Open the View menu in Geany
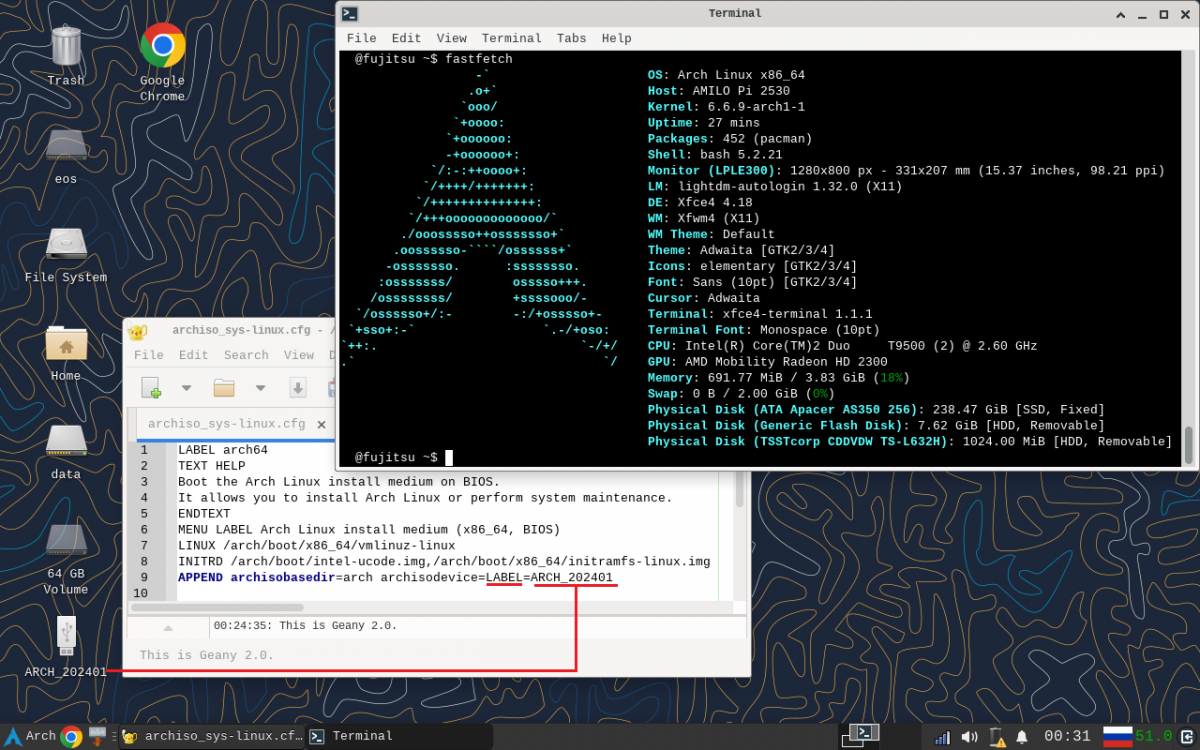The image size is (1200, 750). [x=298, y=355]
